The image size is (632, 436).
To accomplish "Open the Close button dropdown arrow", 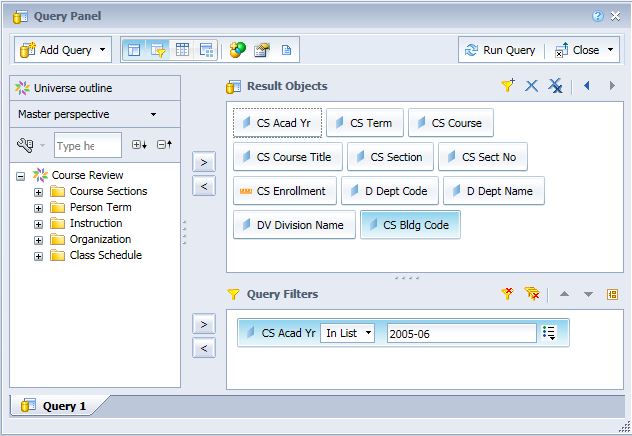I will click(611, 50).
